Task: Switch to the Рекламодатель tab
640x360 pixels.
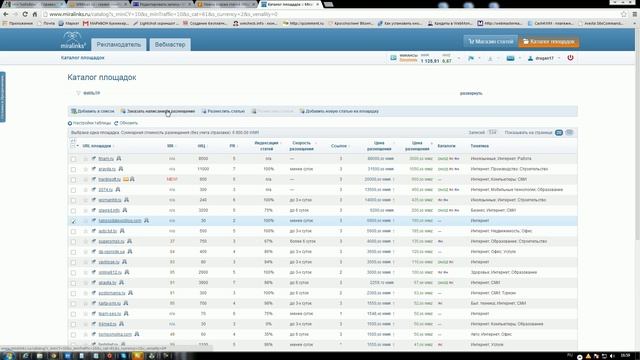Action: [x=118, y=44]
